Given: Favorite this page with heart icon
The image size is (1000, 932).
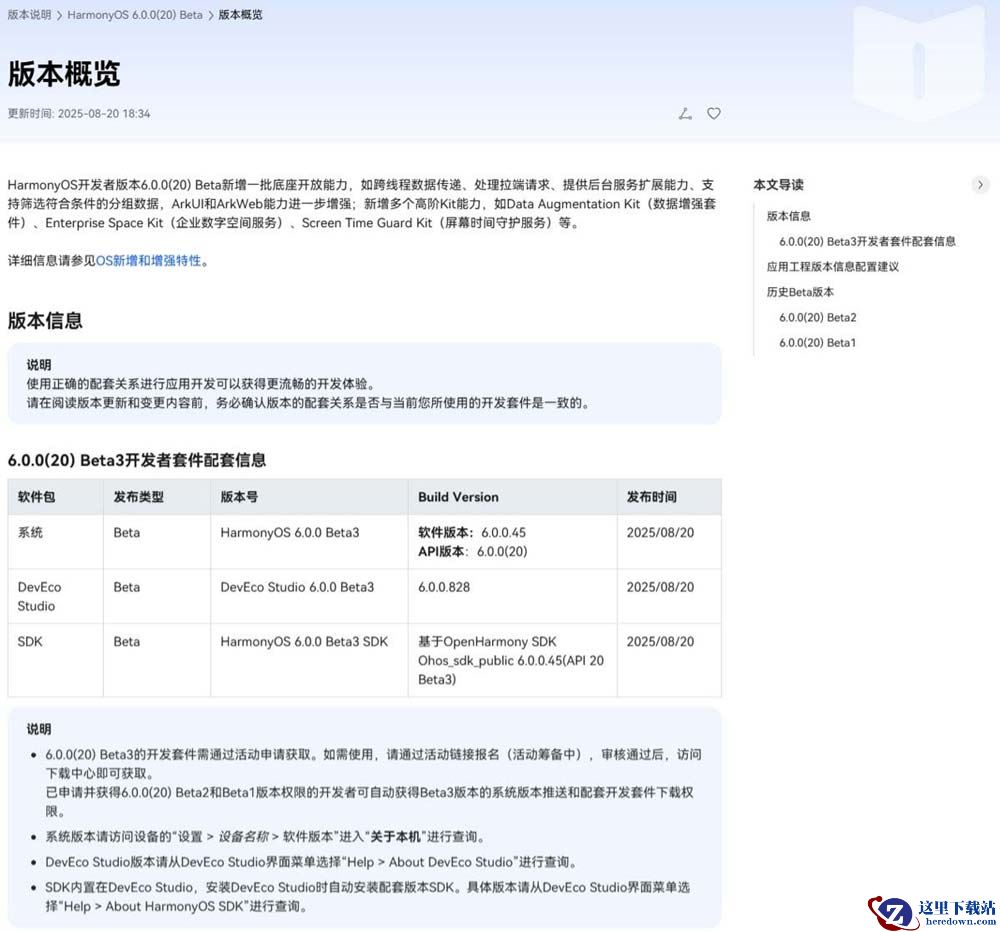Looking at the screenshot, I should point(714,114).
